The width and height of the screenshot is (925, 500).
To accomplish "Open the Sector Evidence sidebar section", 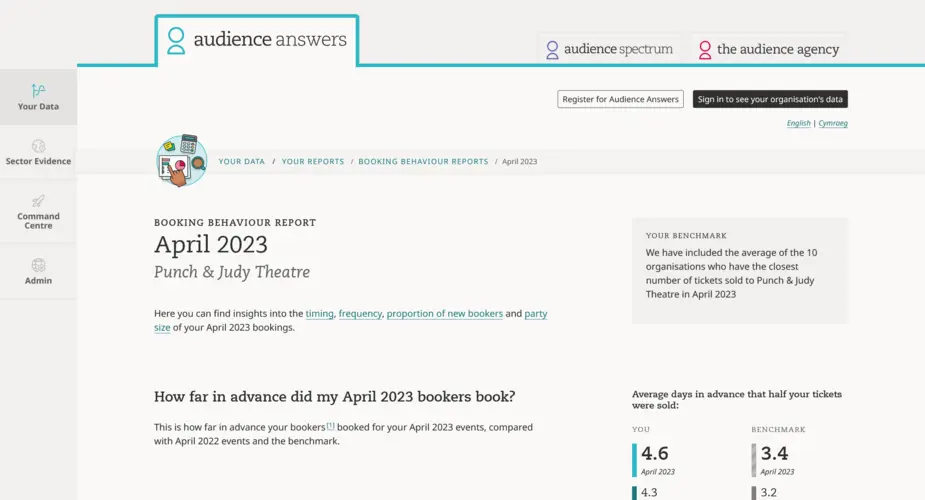I will coord(38,152).
